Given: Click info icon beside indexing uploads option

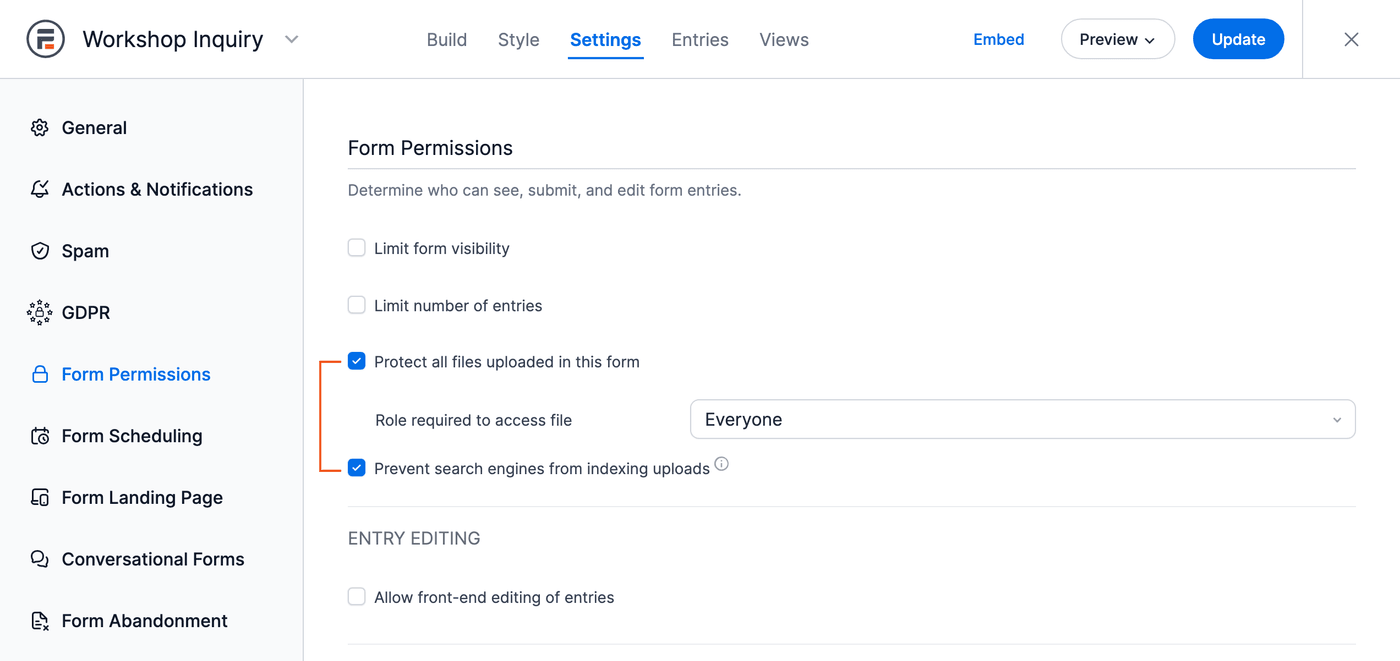Looking at the screenshot, I should [721, 464].
